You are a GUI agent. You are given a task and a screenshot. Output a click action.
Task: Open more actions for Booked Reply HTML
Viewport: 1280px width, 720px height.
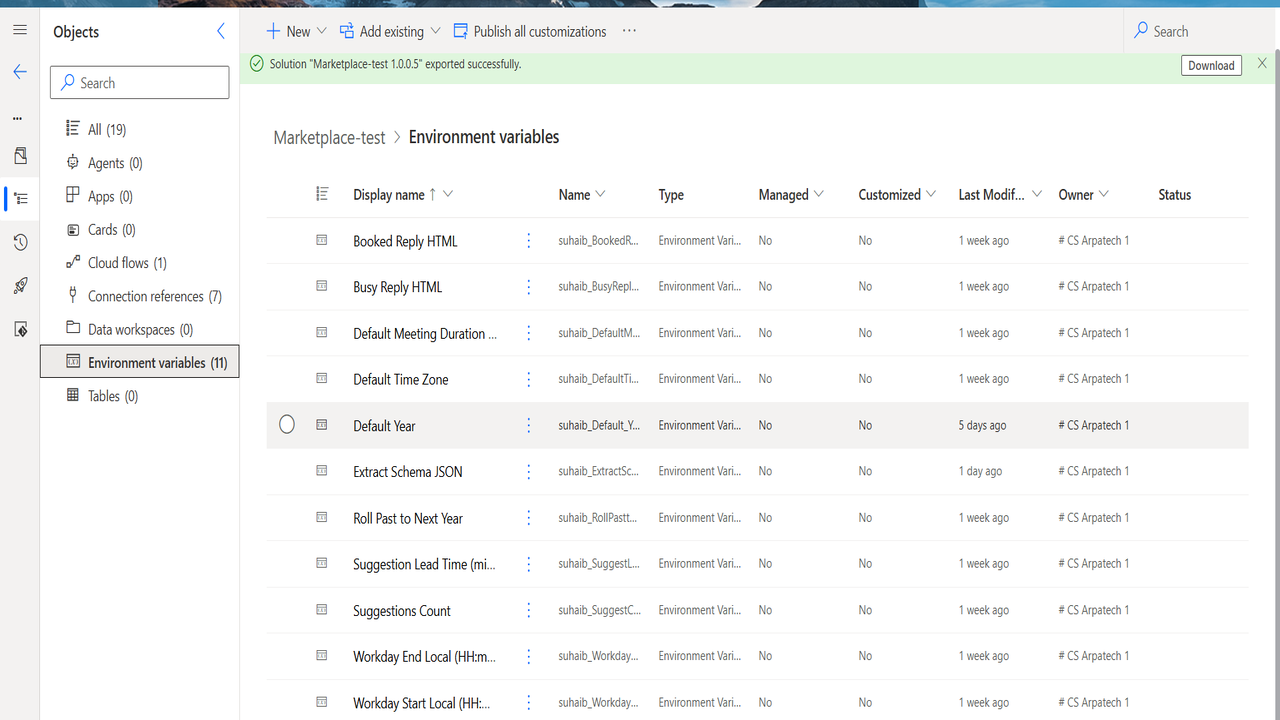tap(529, 241)
